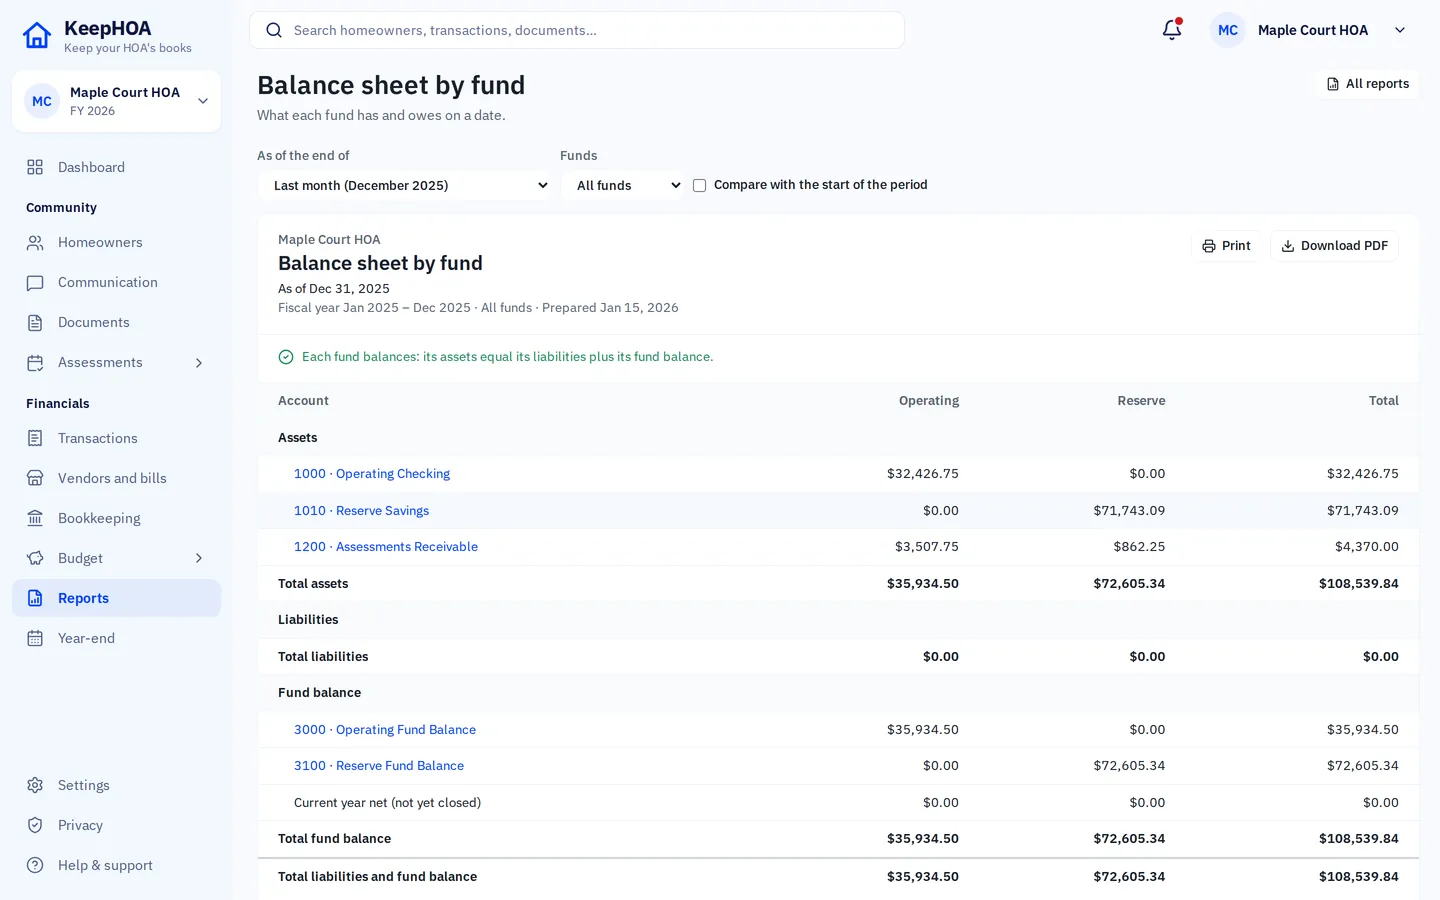Expand the Budget submenu chevron
This screenshot has width=1440, height=900.
tap(199, 558)
